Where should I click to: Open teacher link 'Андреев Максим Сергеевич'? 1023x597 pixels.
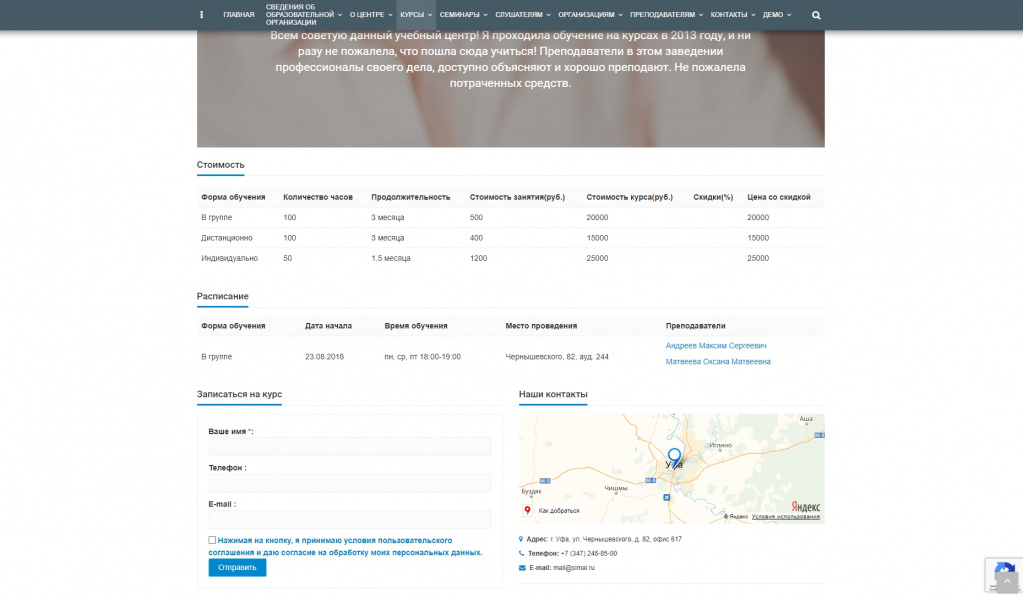716,346
